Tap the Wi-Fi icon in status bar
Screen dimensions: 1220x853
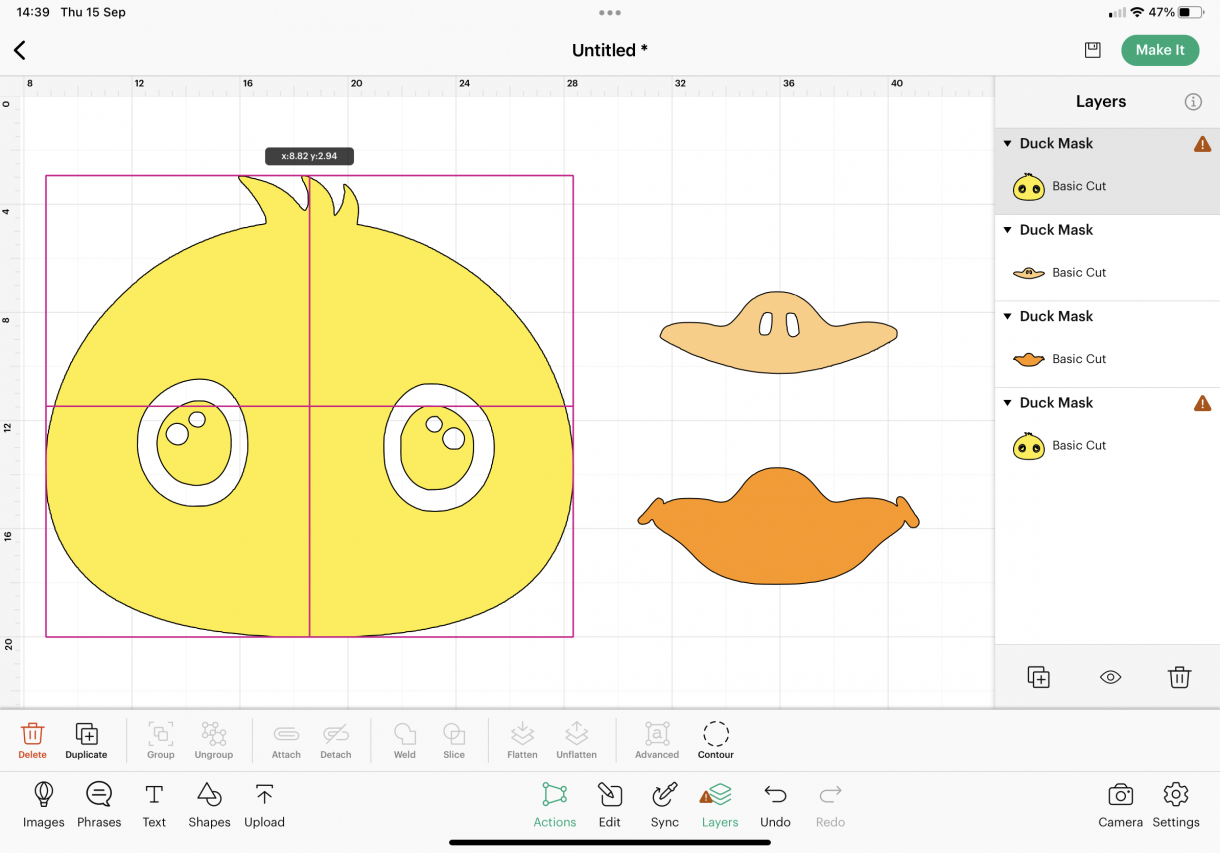(1137, 12)
